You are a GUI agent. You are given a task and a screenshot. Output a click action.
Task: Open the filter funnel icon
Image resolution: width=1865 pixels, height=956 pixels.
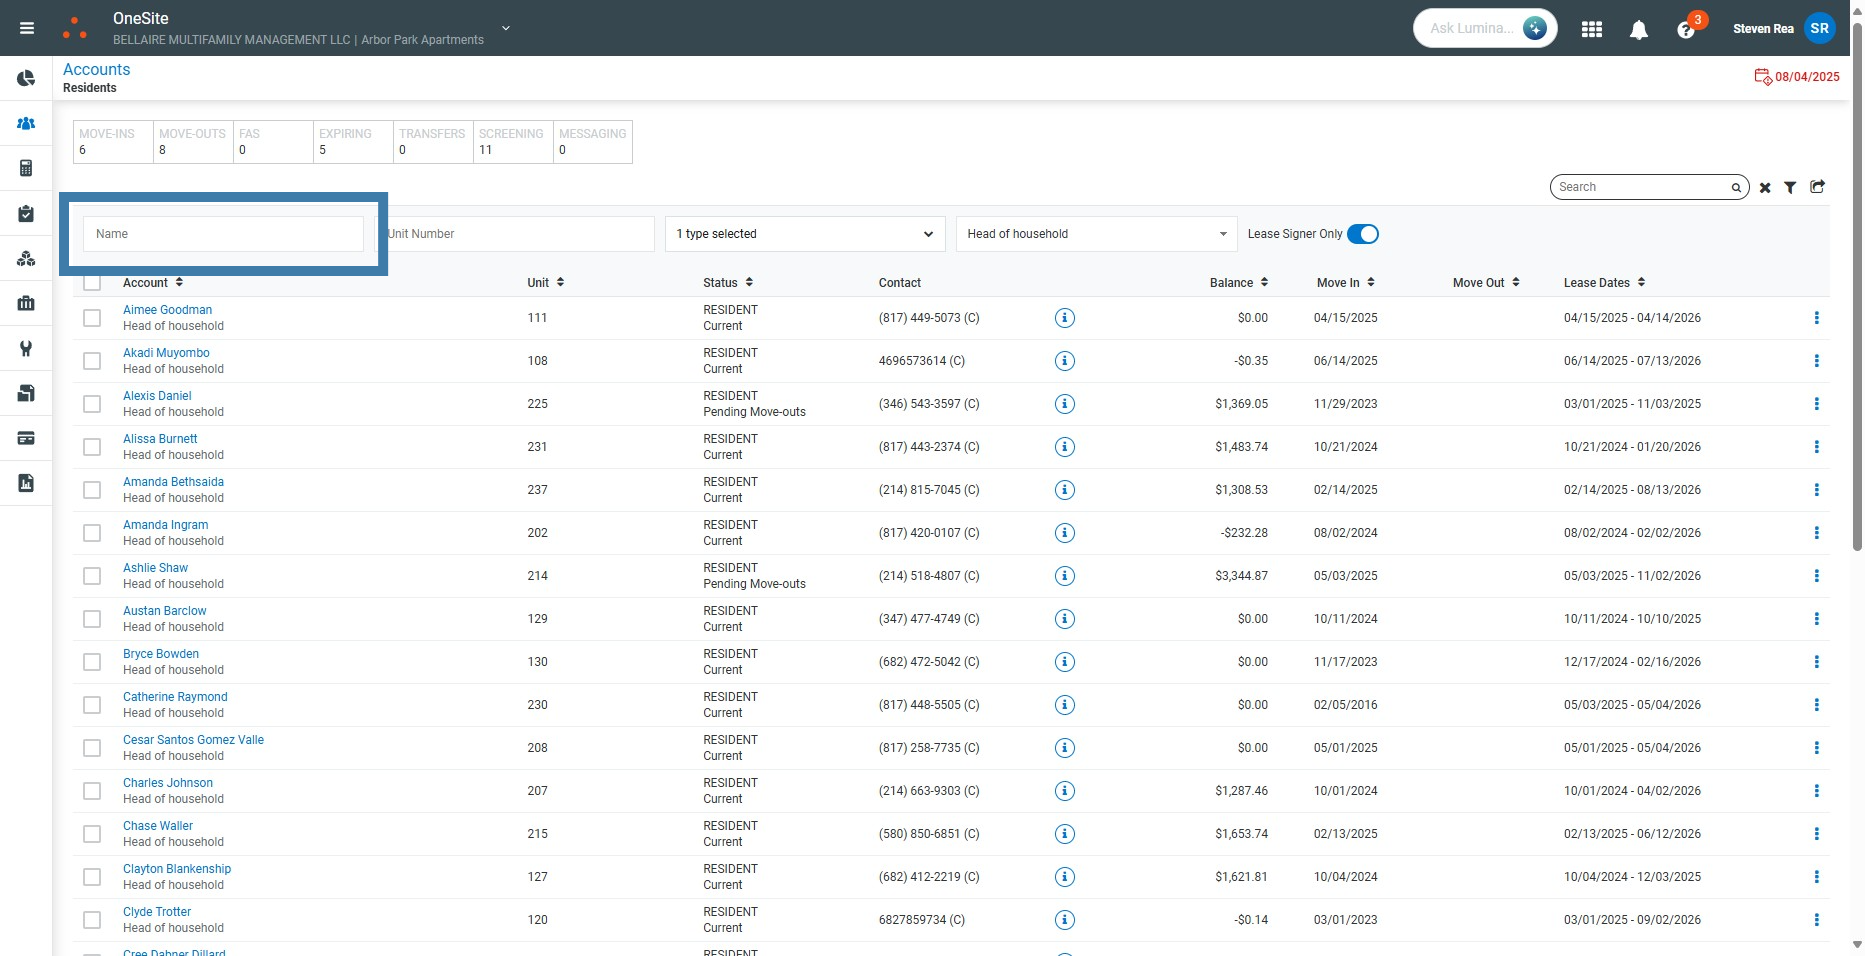click(1790, 187)
